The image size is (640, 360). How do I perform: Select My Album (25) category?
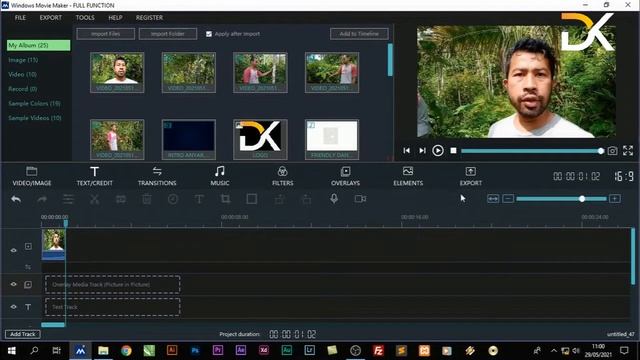click(38, 45)
